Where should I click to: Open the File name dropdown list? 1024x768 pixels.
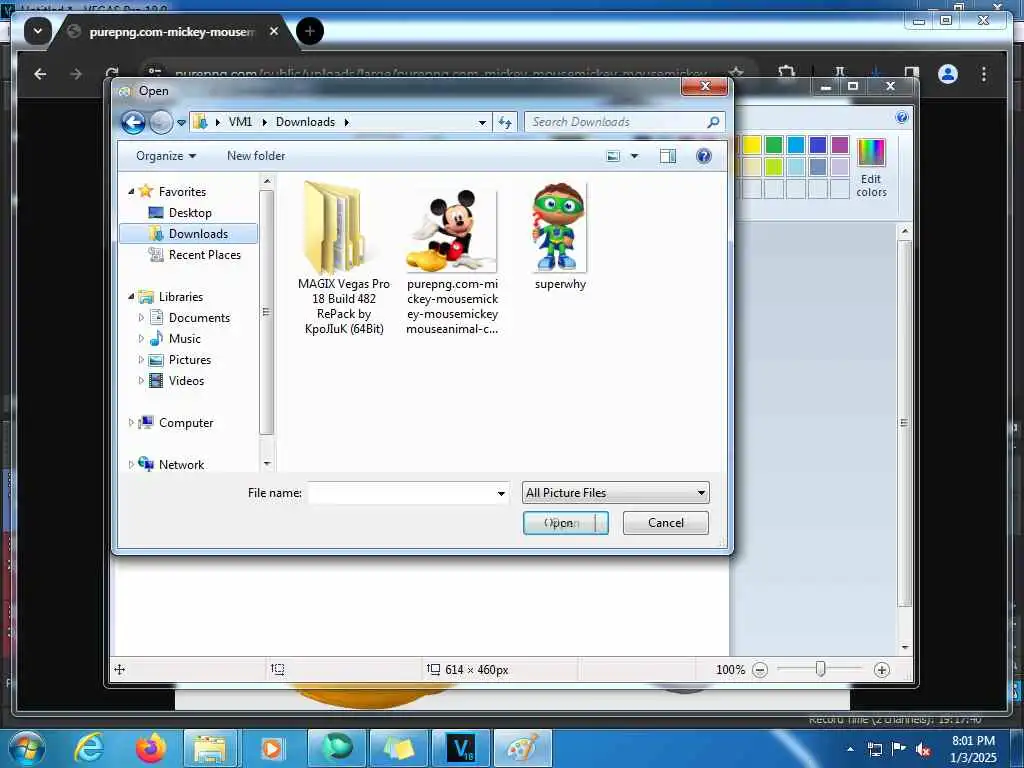pyautogui.click(x=501, y=493)
